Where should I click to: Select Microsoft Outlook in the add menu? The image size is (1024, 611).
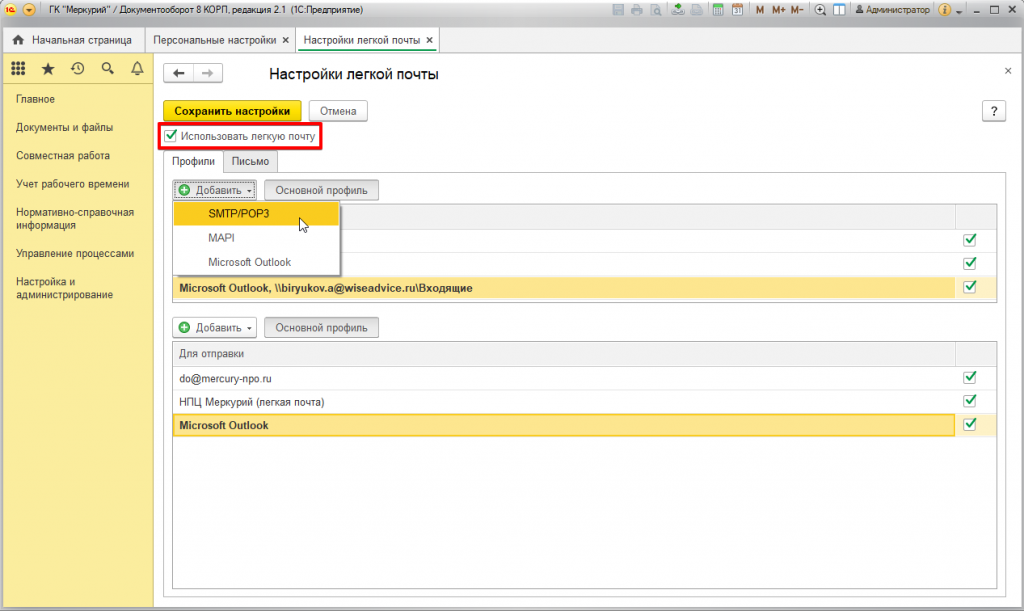click(x=250, y=262)
